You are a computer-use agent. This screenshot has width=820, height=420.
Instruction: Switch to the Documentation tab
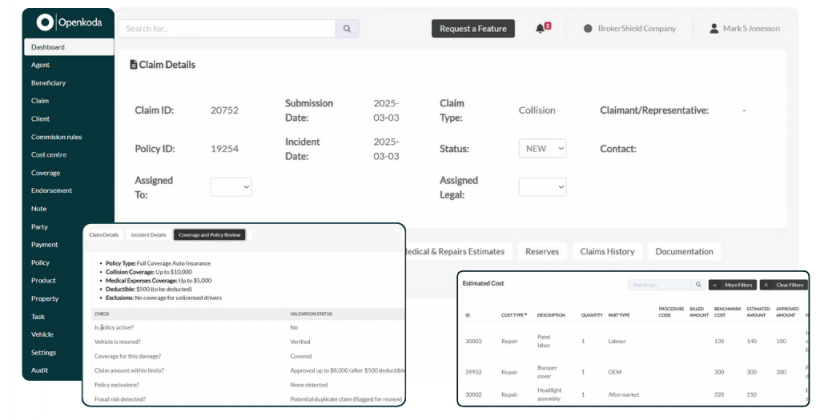point(684,252)
